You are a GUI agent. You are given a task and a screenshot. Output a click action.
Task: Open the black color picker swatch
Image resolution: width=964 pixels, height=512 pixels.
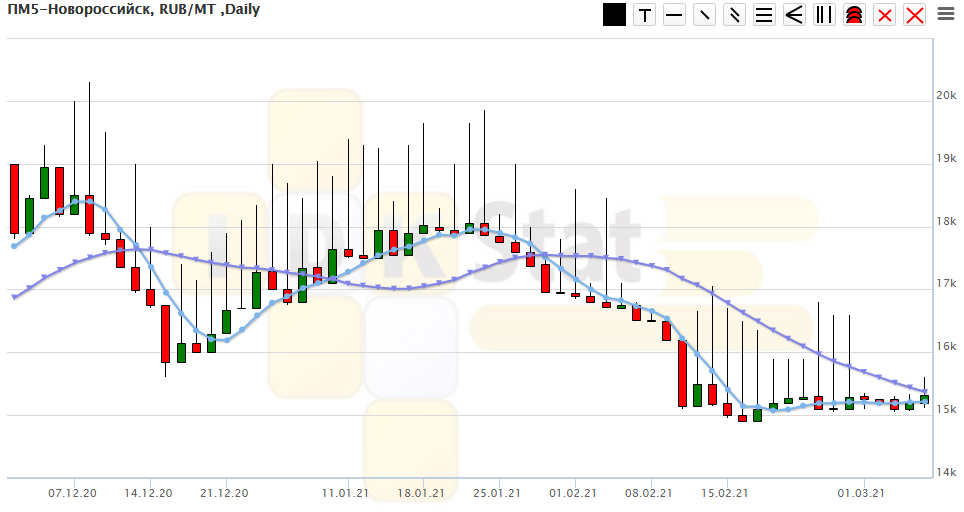(615, 15)
